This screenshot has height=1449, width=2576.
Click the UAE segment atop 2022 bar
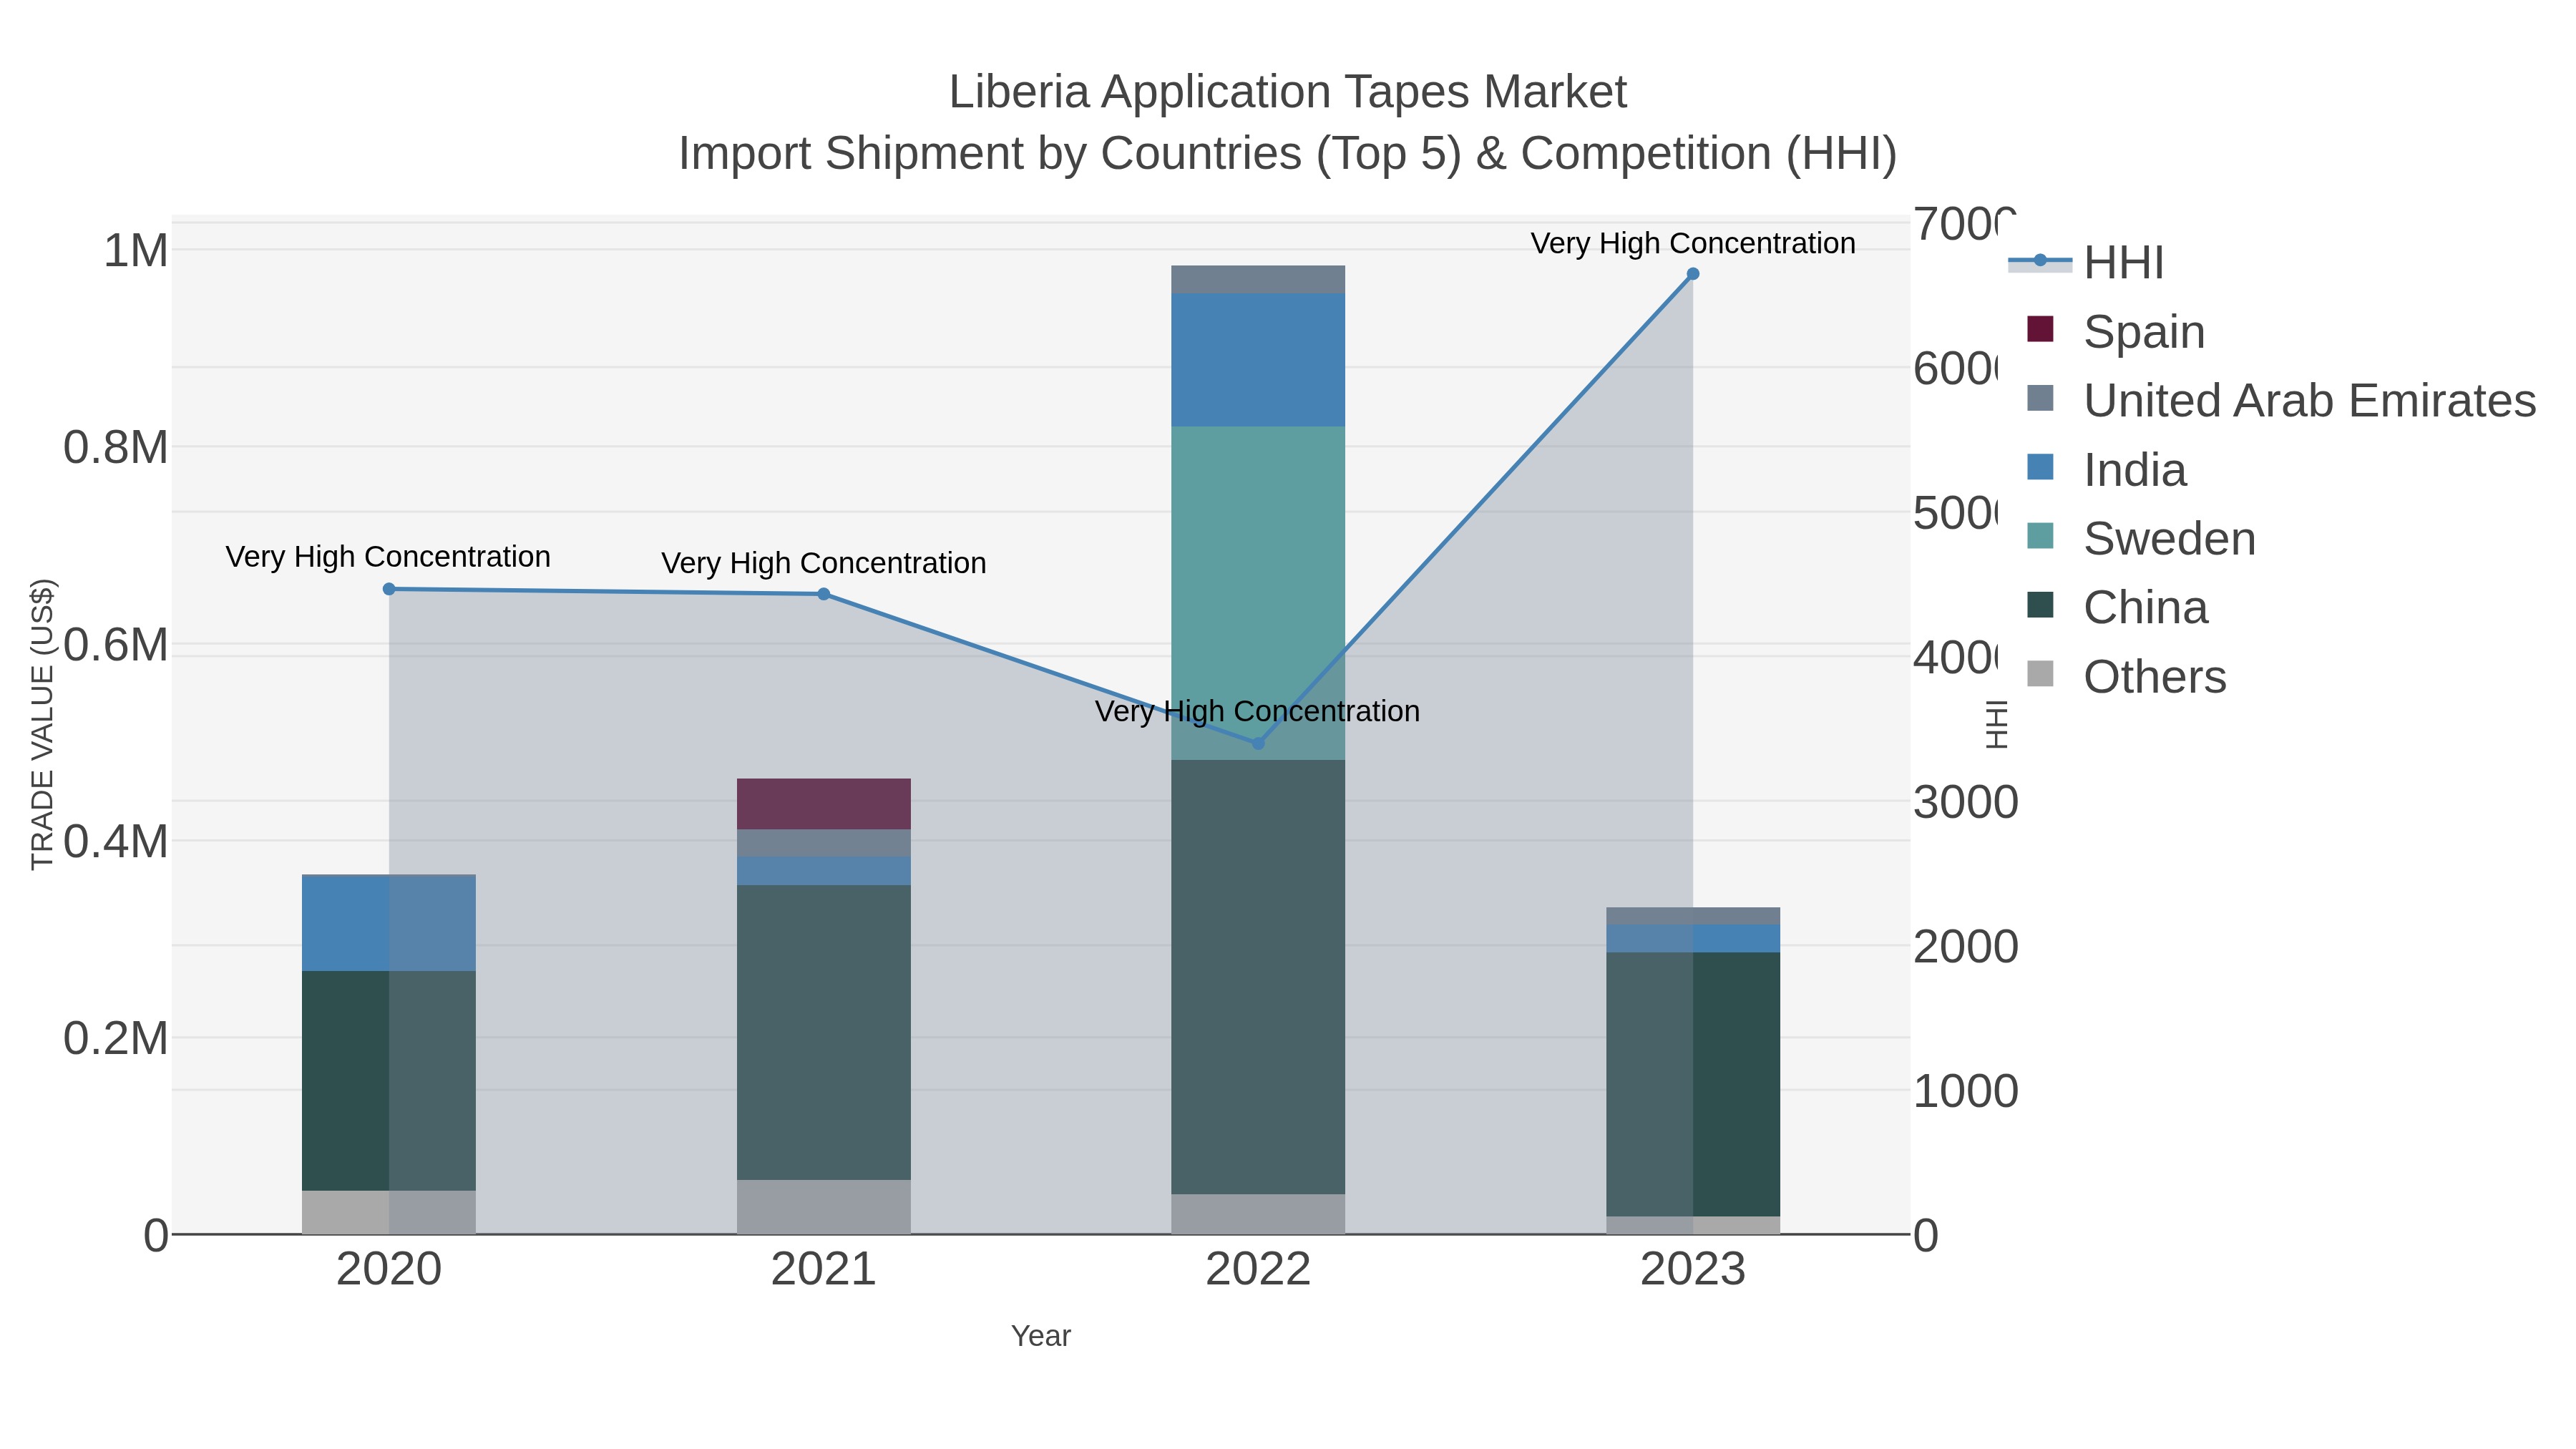pos(1258,280)
